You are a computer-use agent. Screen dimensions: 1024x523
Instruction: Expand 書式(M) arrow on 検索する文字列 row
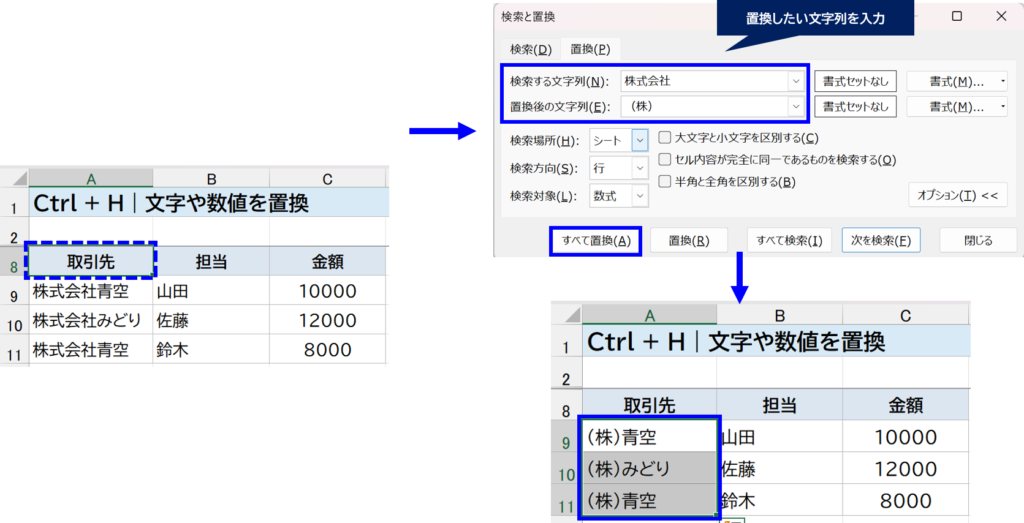coord(1003,82)
